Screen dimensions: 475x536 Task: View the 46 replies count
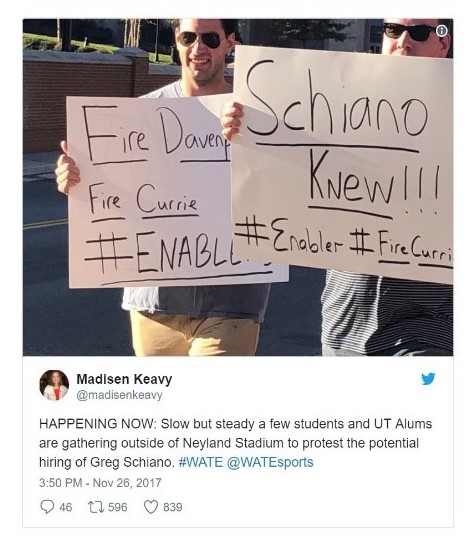click(66, 507)
